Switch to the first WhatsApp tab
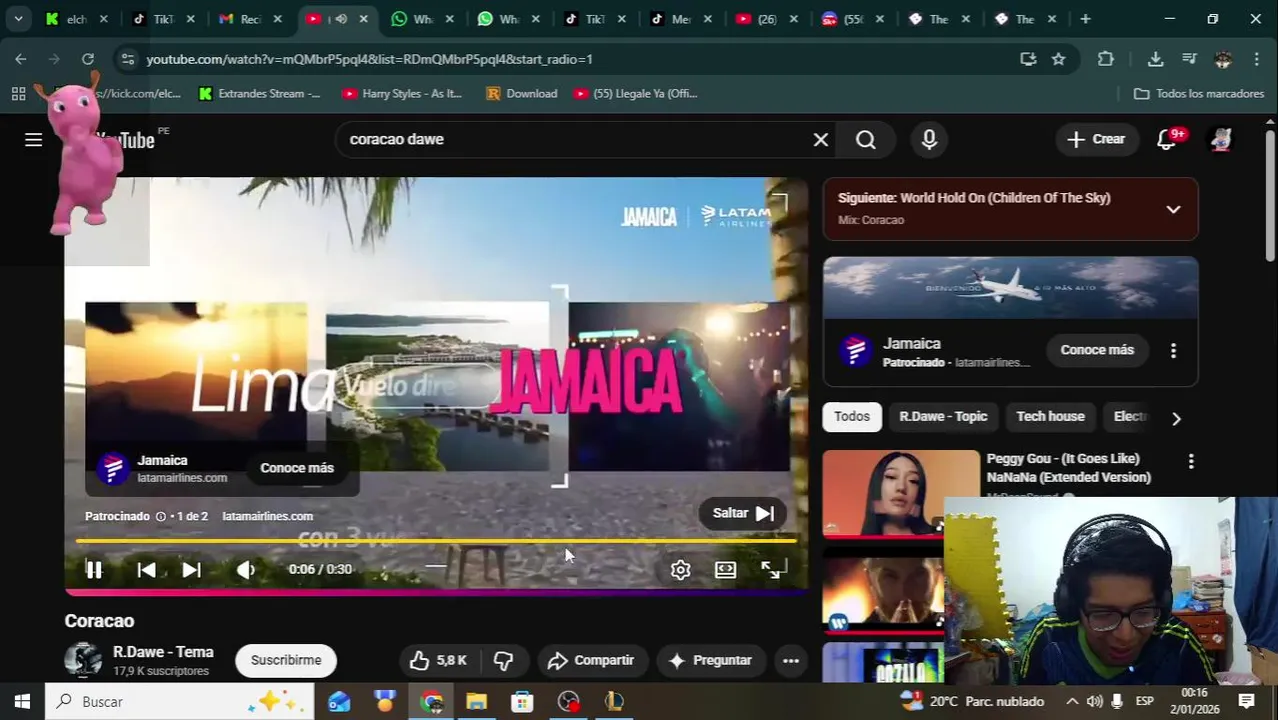The image size is (1278, 720). coord(422,19)
